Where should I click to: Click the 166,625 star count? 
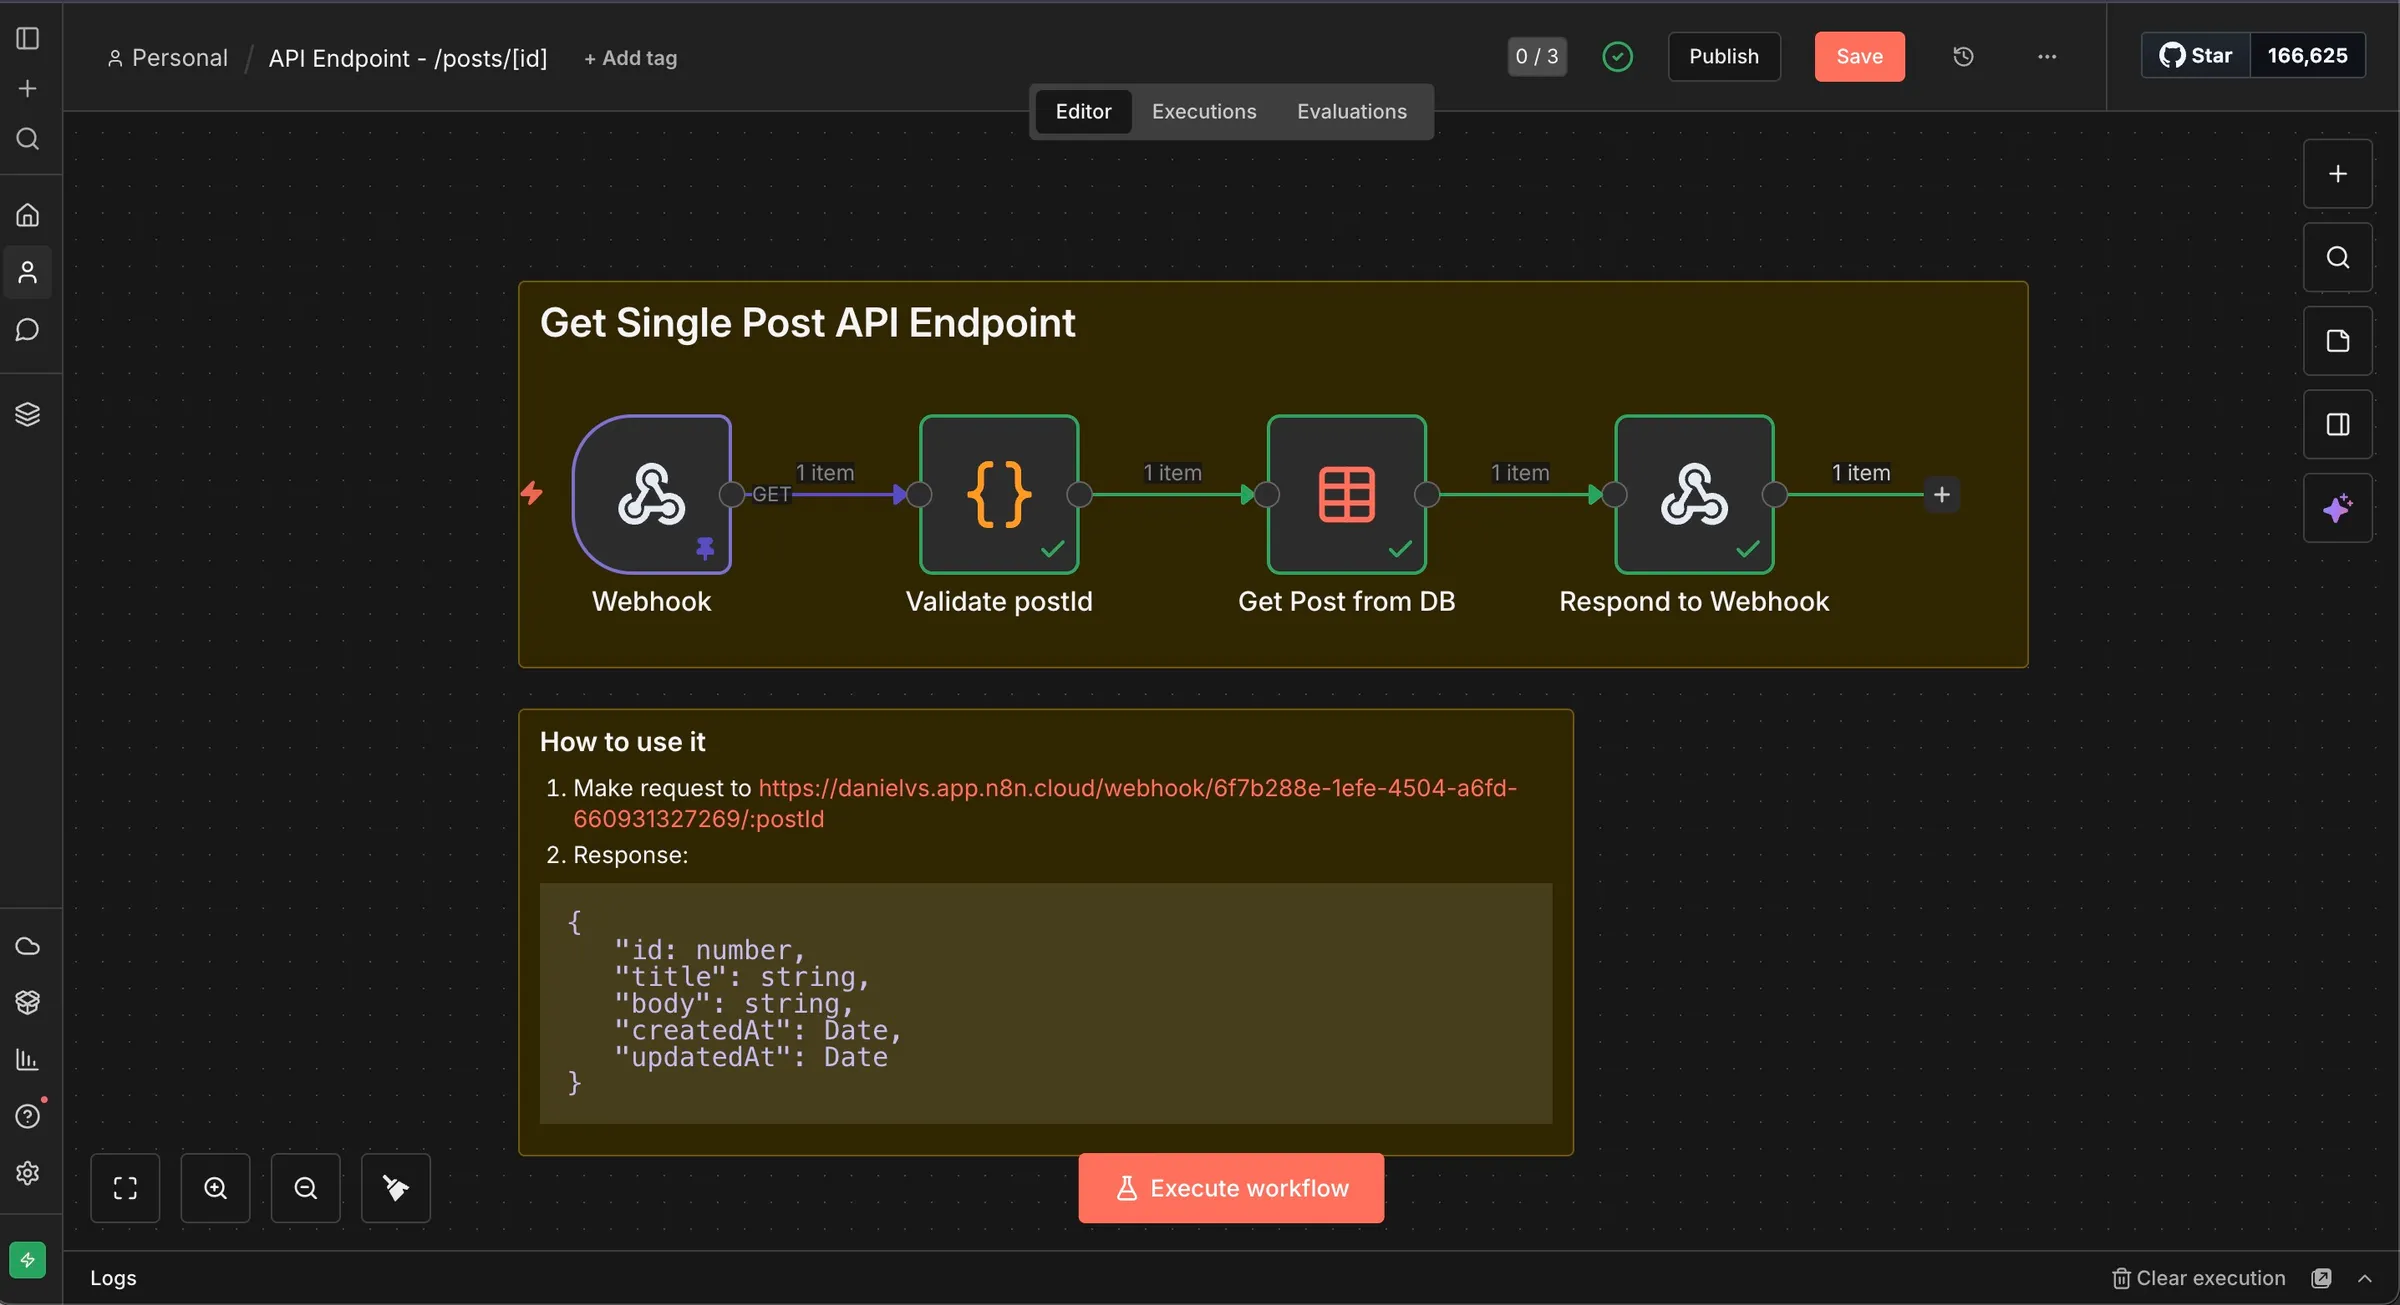2307,55
